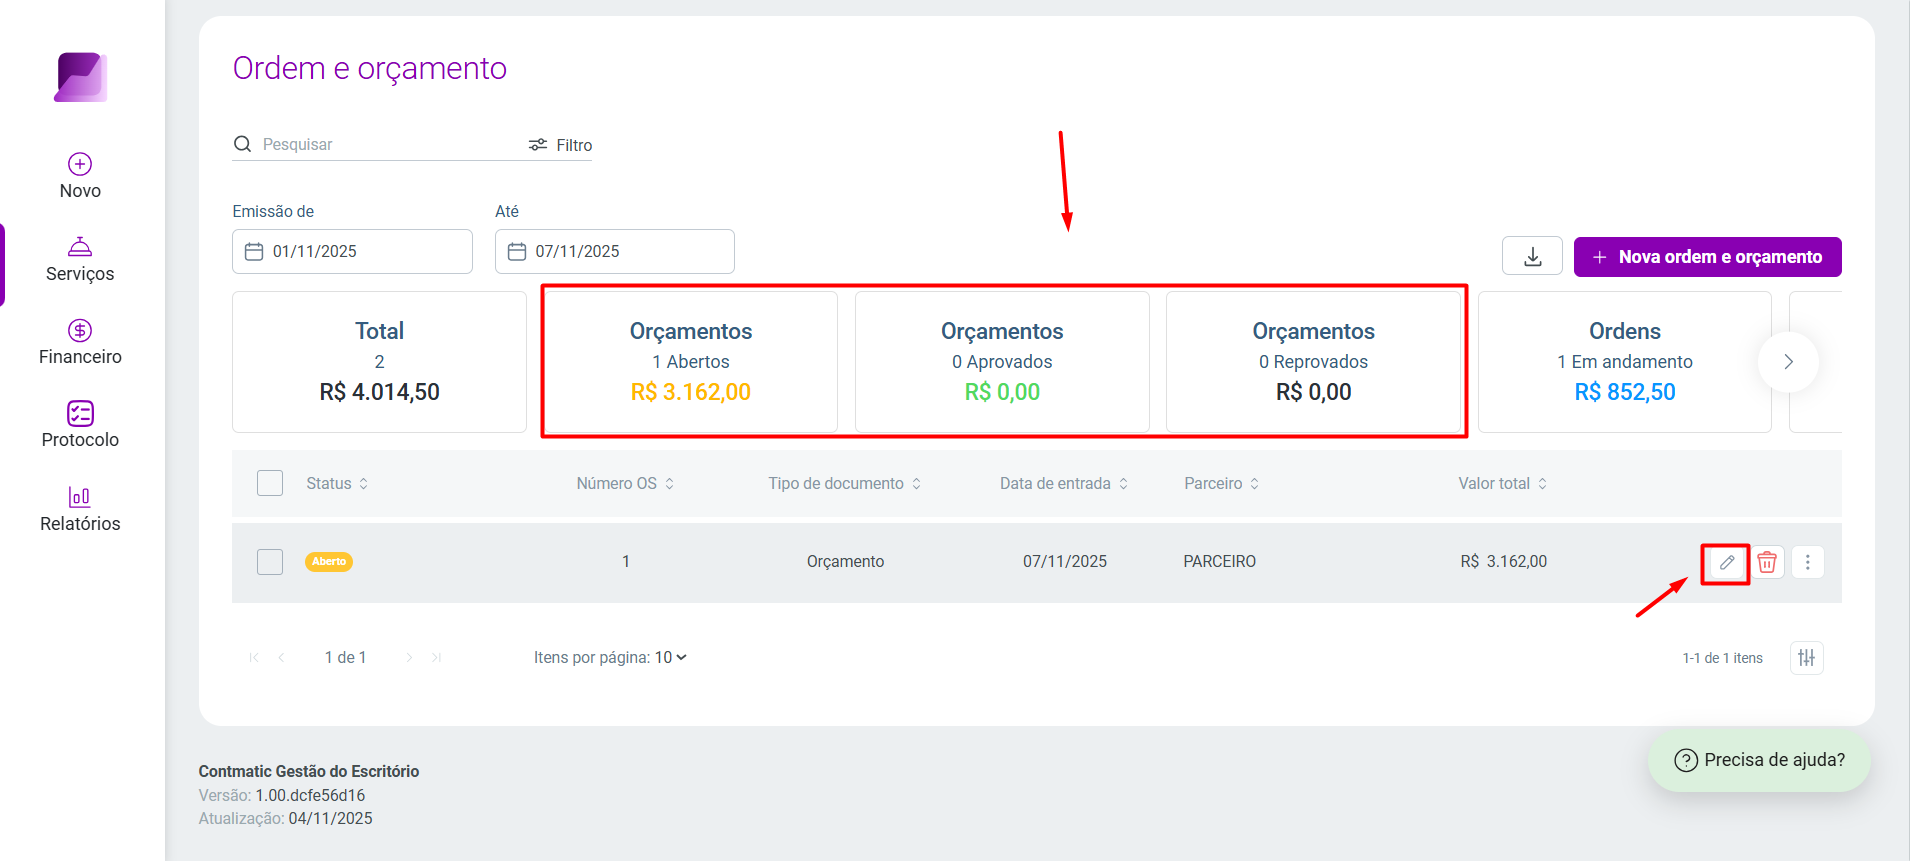Go to next page arrow
This screenshot has height=861, width=1910.
(x=409, y=657)
